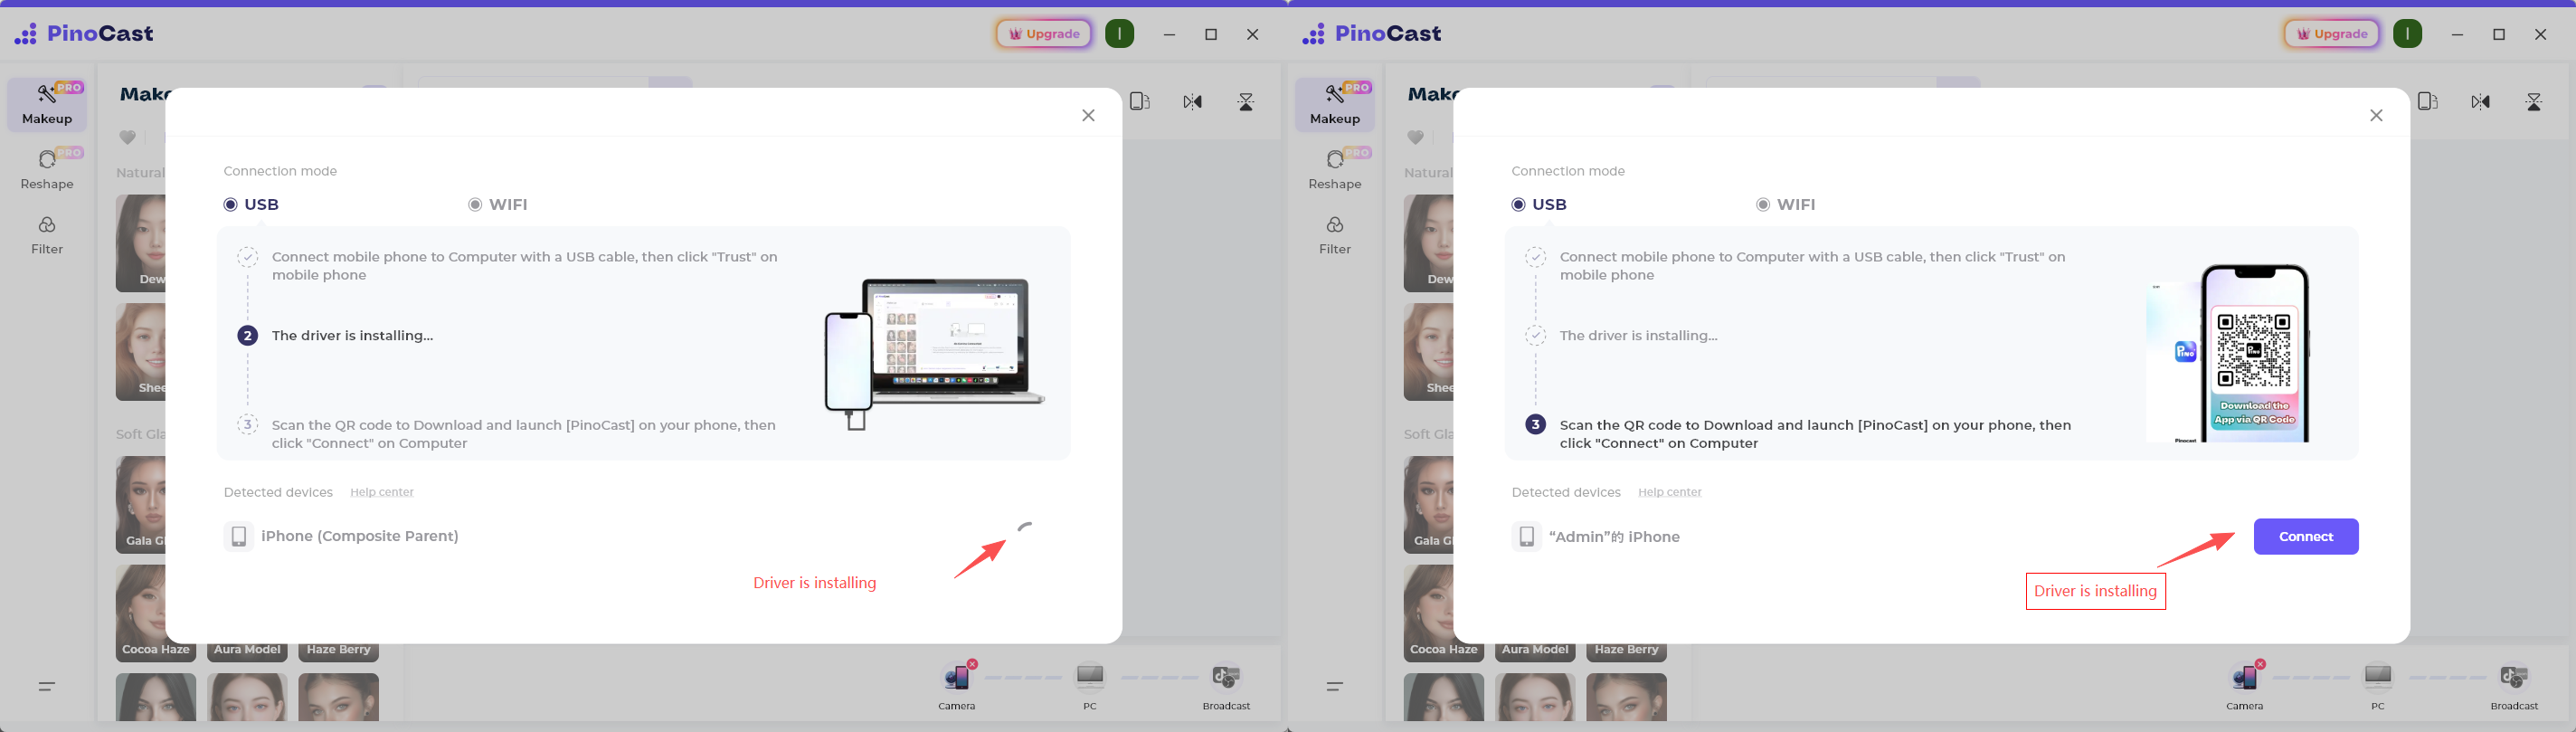This screenshot has height=732, width=2576.
Task: Click "Connection mode" label in left window
Action: (280, 171)
